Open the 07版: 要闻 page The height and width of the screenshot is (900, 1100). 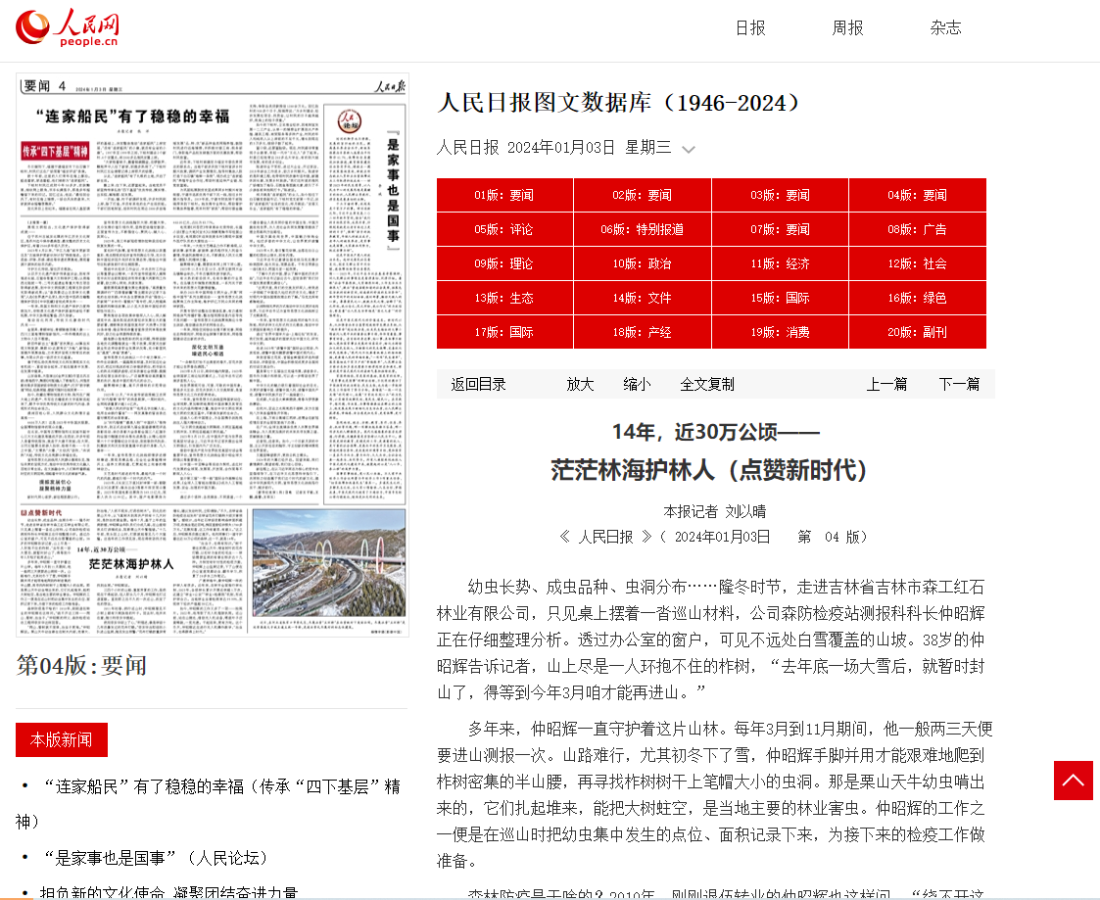[x=779, y=229]
